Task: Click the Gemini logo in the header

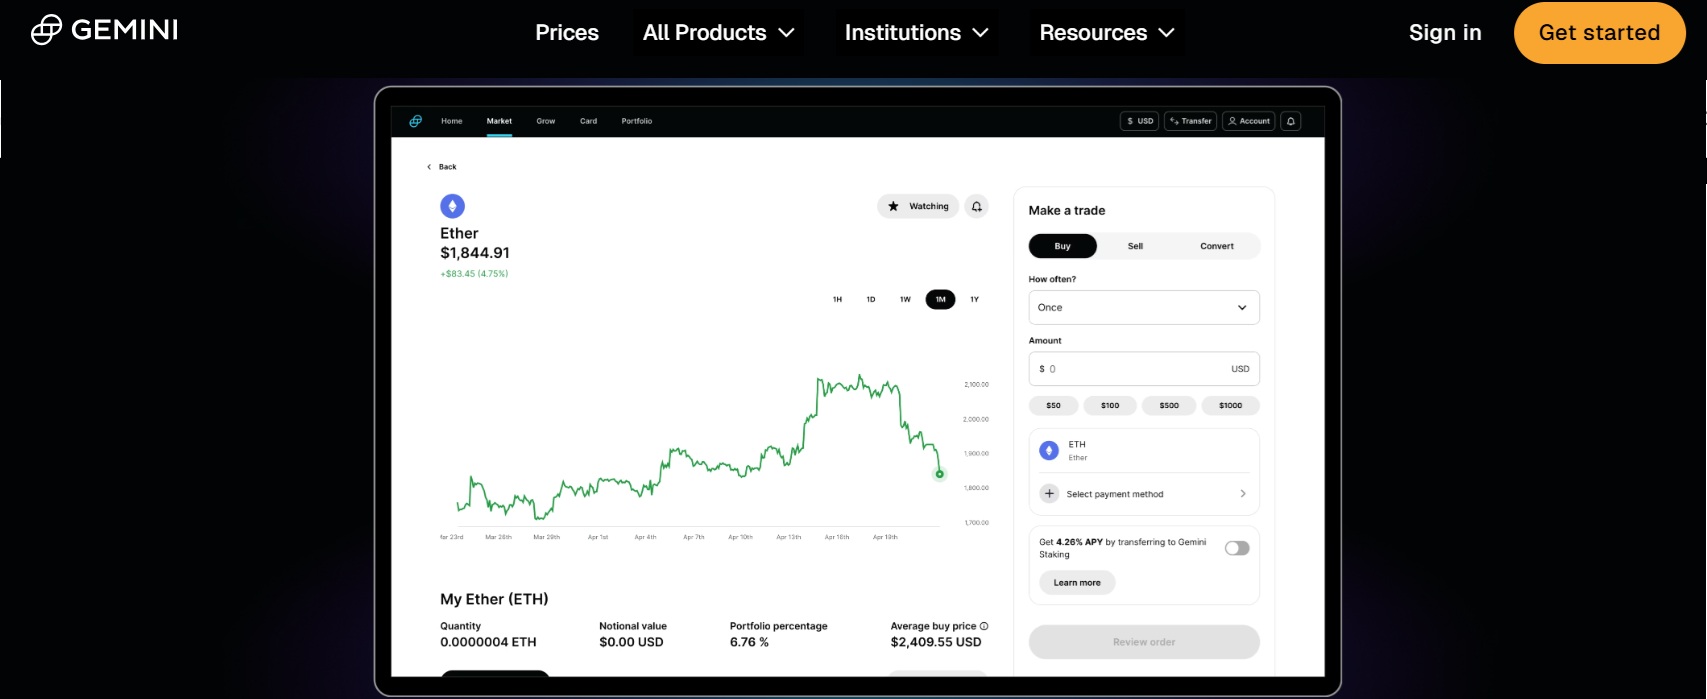Action: (x=104, y=30)
